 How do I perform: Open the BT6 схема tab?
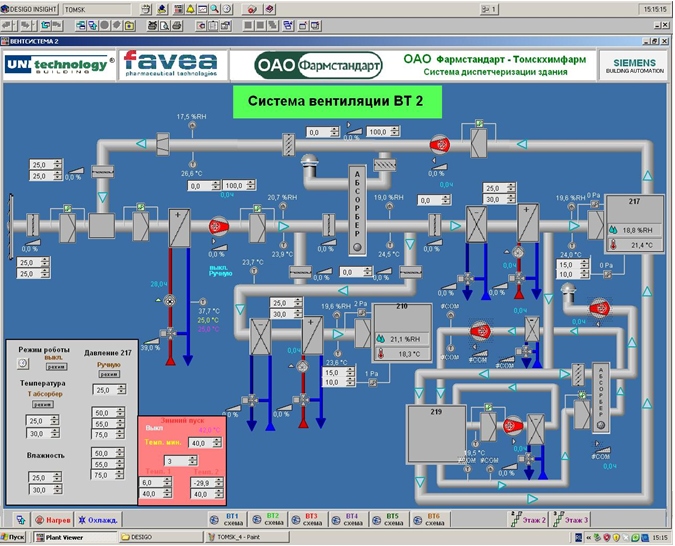[x=429, y=519]
